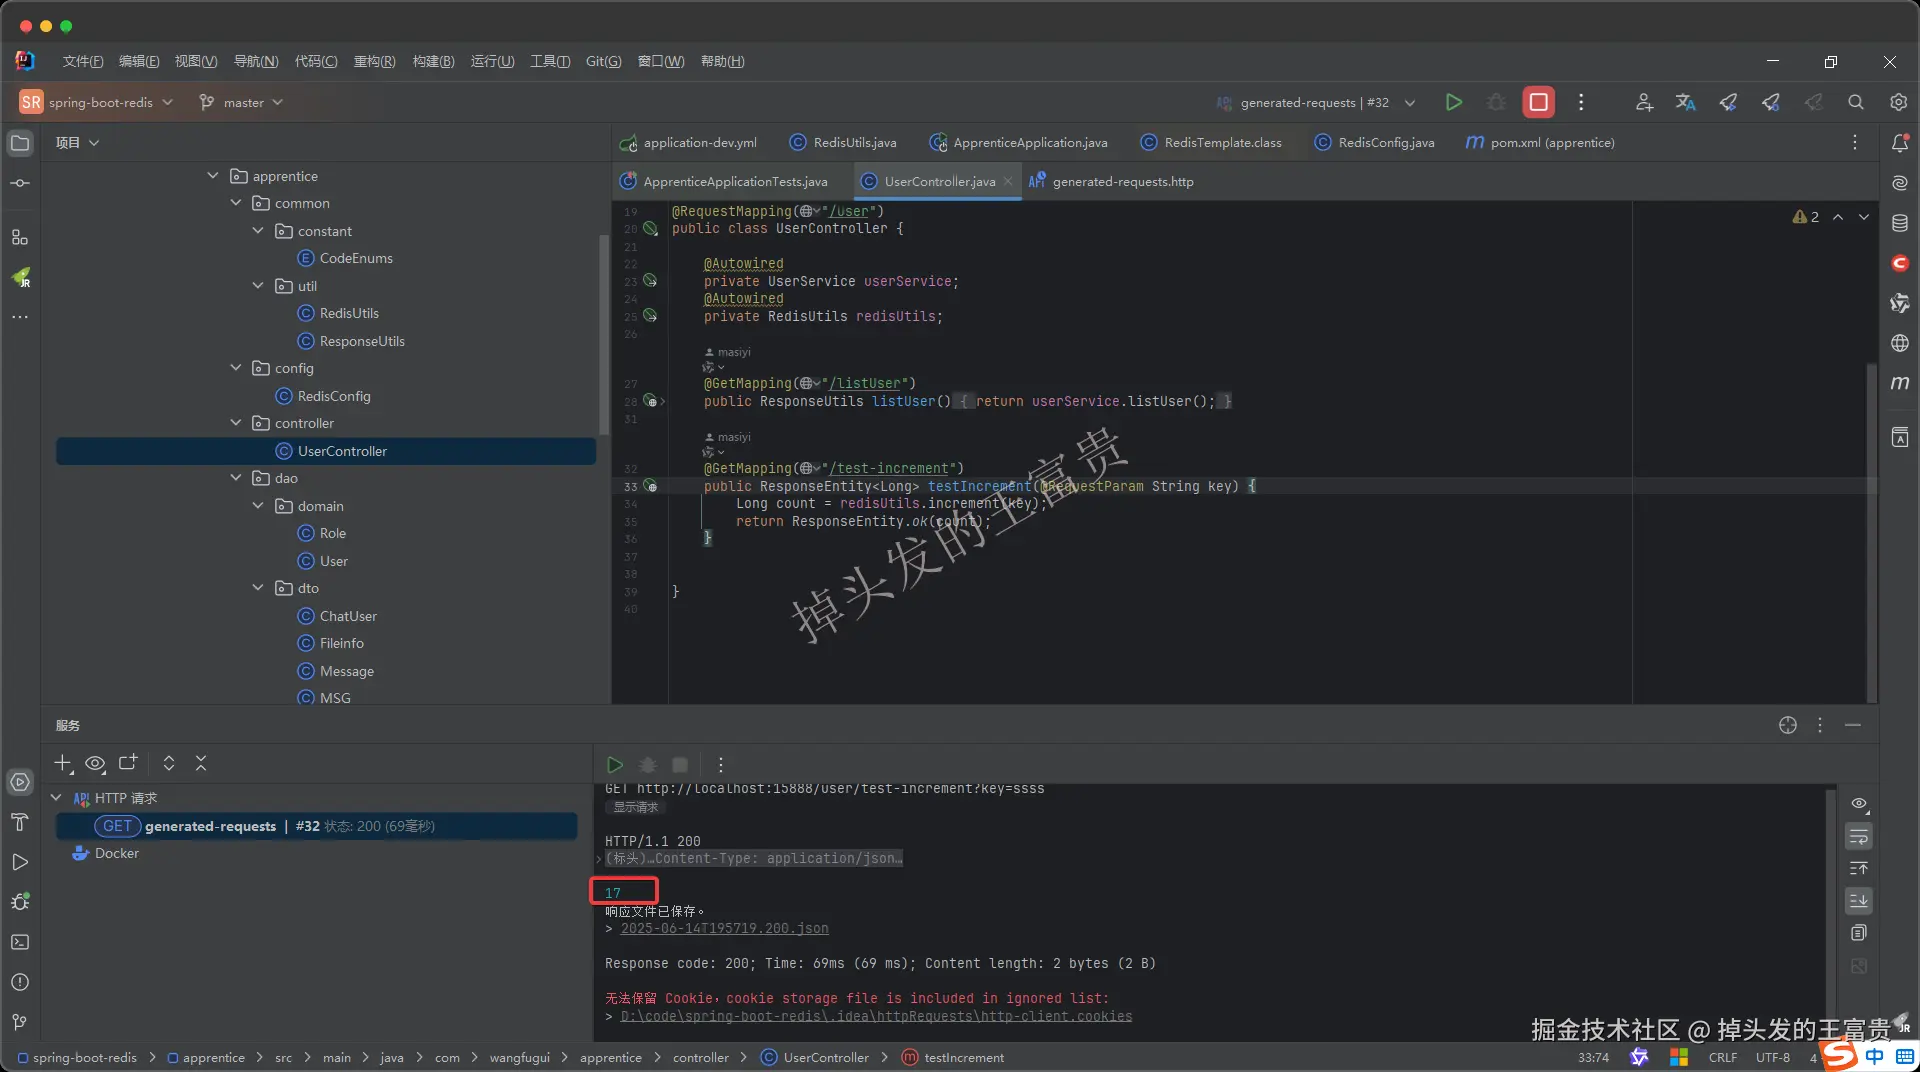Open the Project view mode dropdown
1920x1072 pixels.
[x=78, y=143]
